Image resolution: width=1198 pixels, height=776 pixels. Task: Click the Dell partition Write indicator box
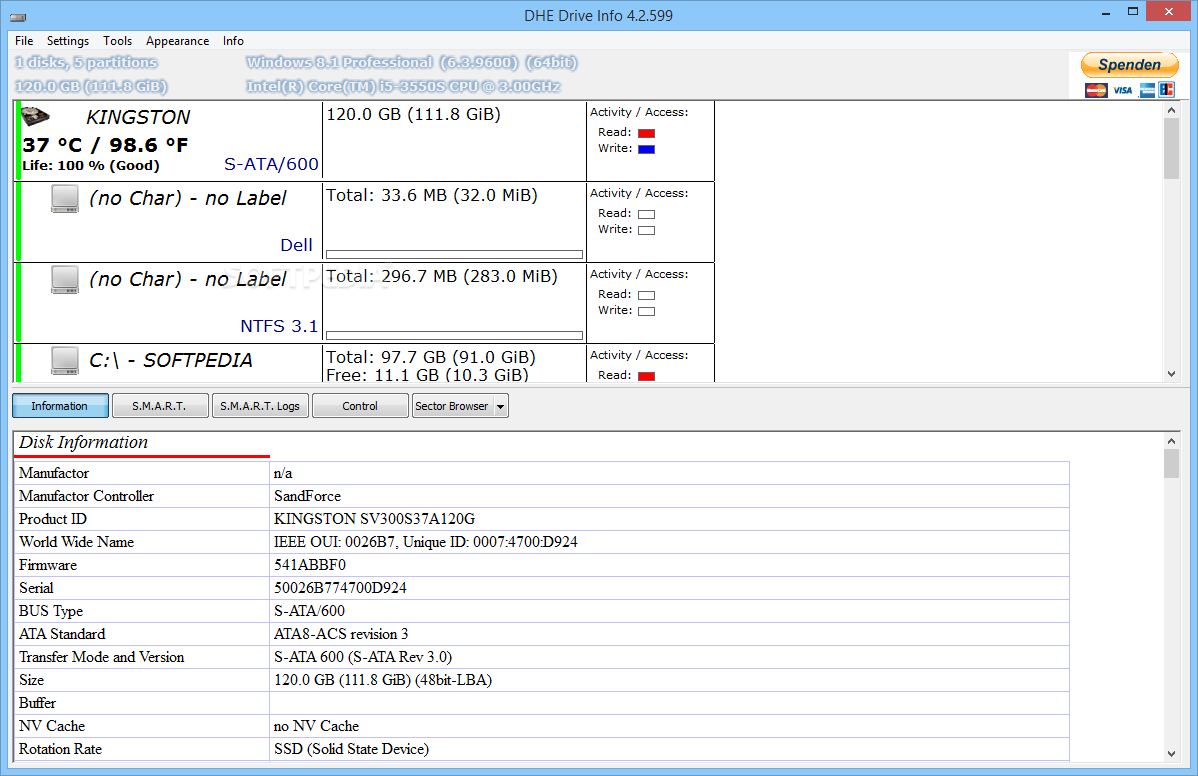tap(646, 231)
